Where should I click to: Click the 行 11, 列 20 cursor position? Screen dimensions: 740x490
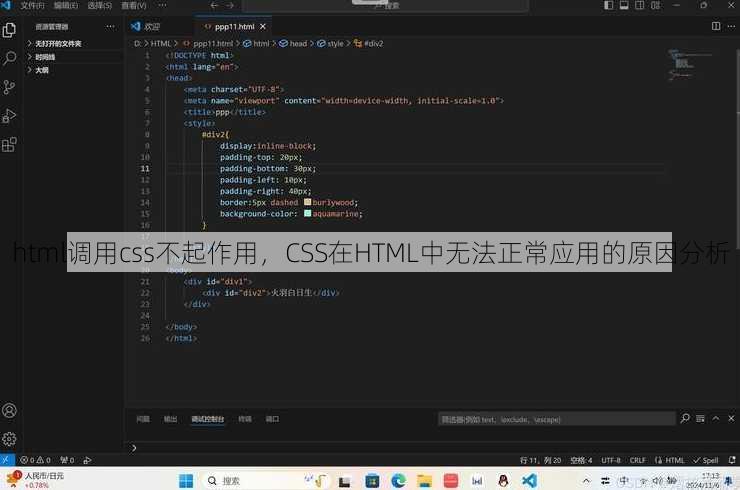point(540,460)
